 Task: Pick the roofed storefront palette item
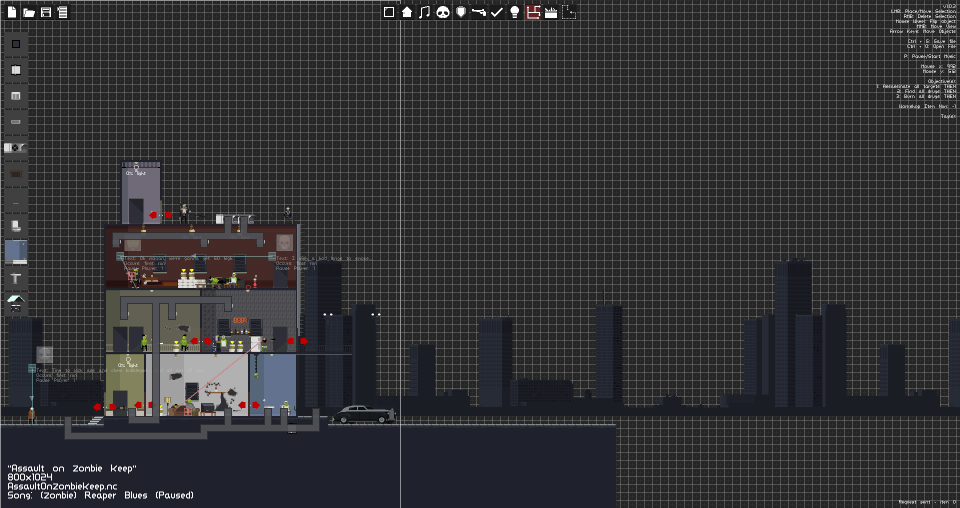click(16, 302)
